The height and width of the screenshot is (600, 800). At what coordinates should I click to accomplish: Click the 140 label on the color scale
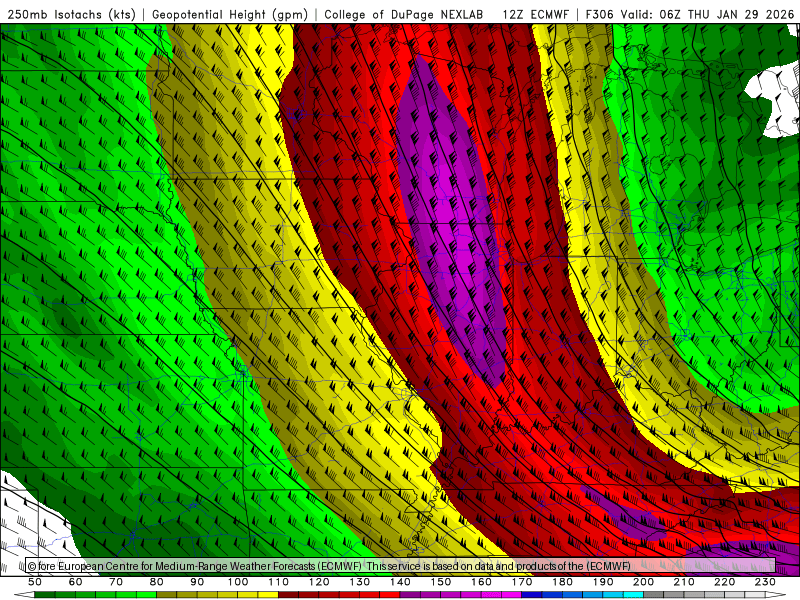point(400,582)
